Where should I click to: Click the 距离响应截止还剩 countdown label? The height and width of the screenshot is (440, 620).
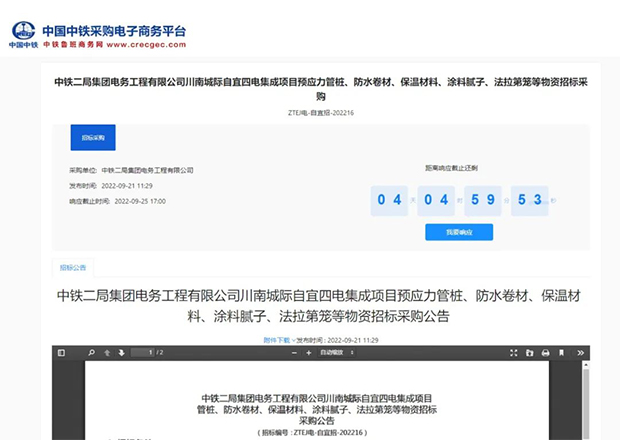click(451, 168)
